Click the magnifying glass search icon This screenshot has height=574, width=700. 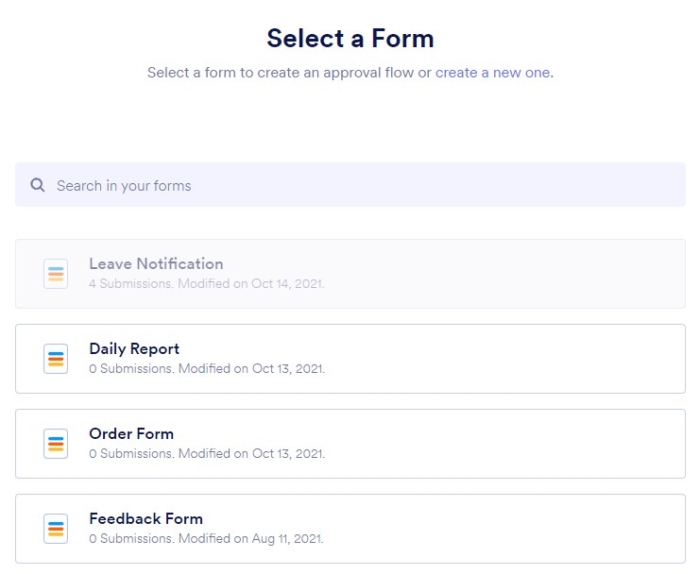(38, 185)
